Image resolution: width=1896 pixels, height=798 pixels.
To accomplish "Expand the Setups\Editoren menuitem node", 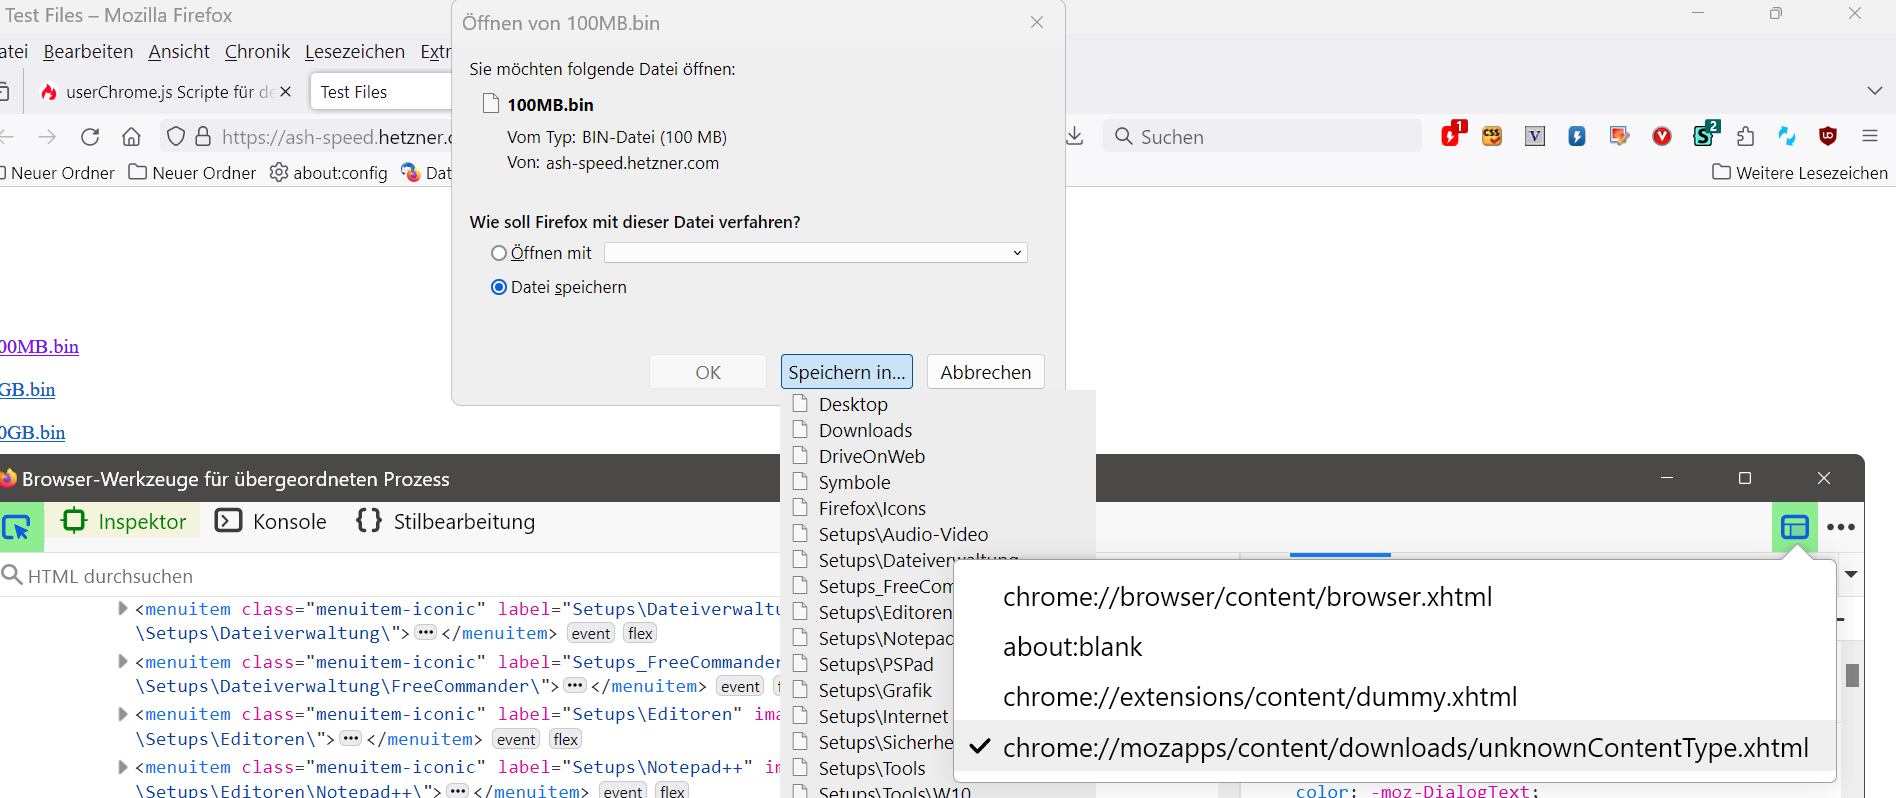I will point(123,714).
